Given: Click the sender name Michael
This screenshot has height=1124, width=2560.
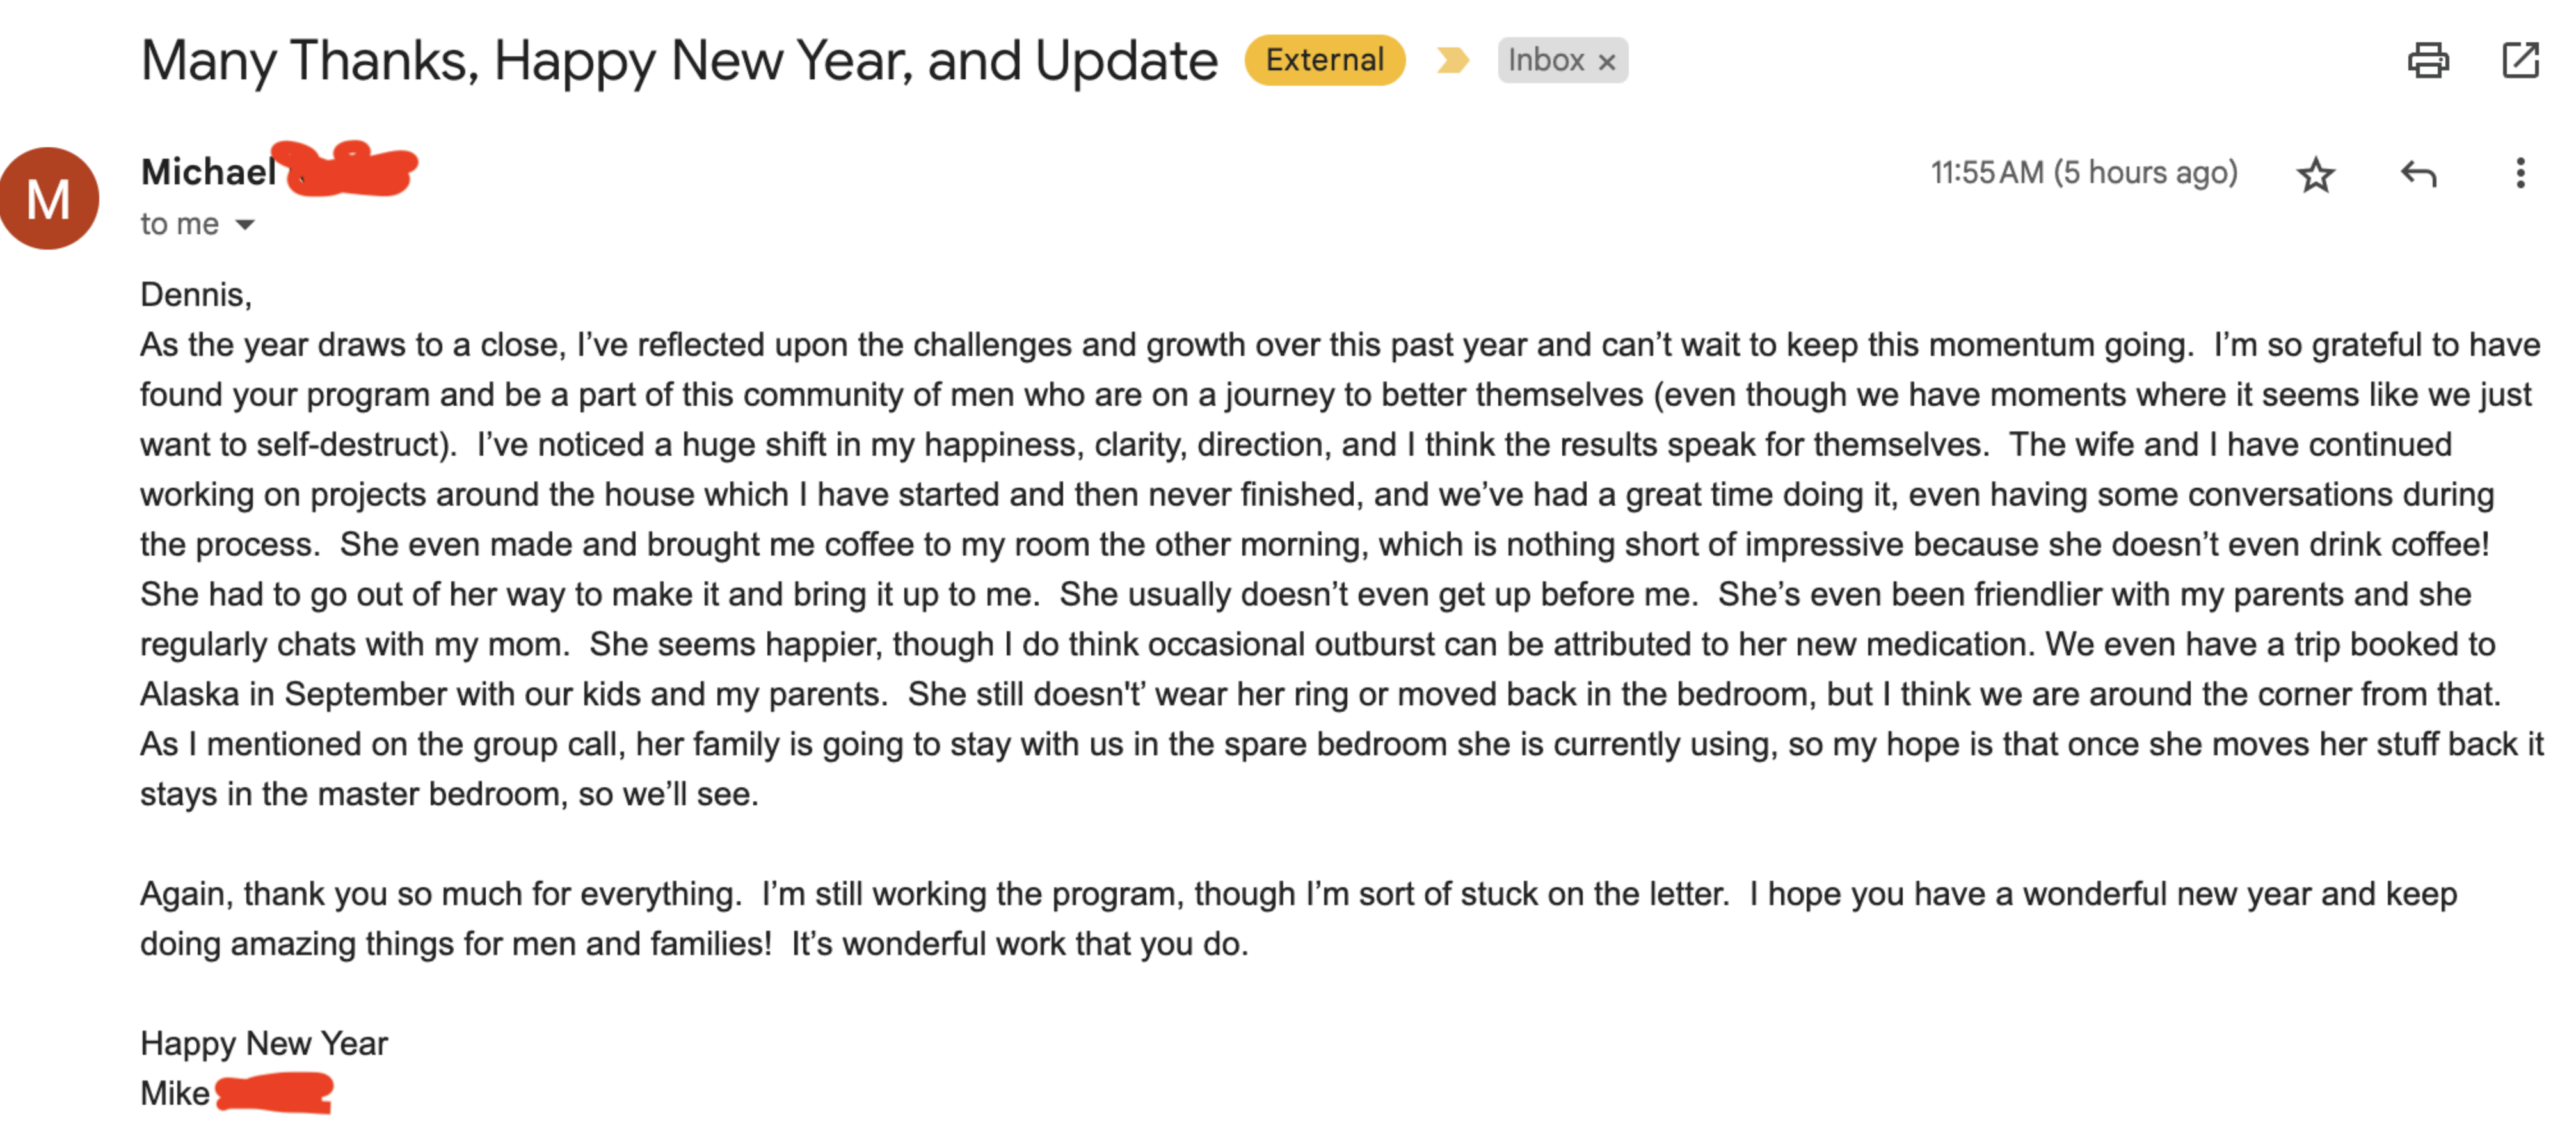Looking at the screenshot, I should point(208,172).
